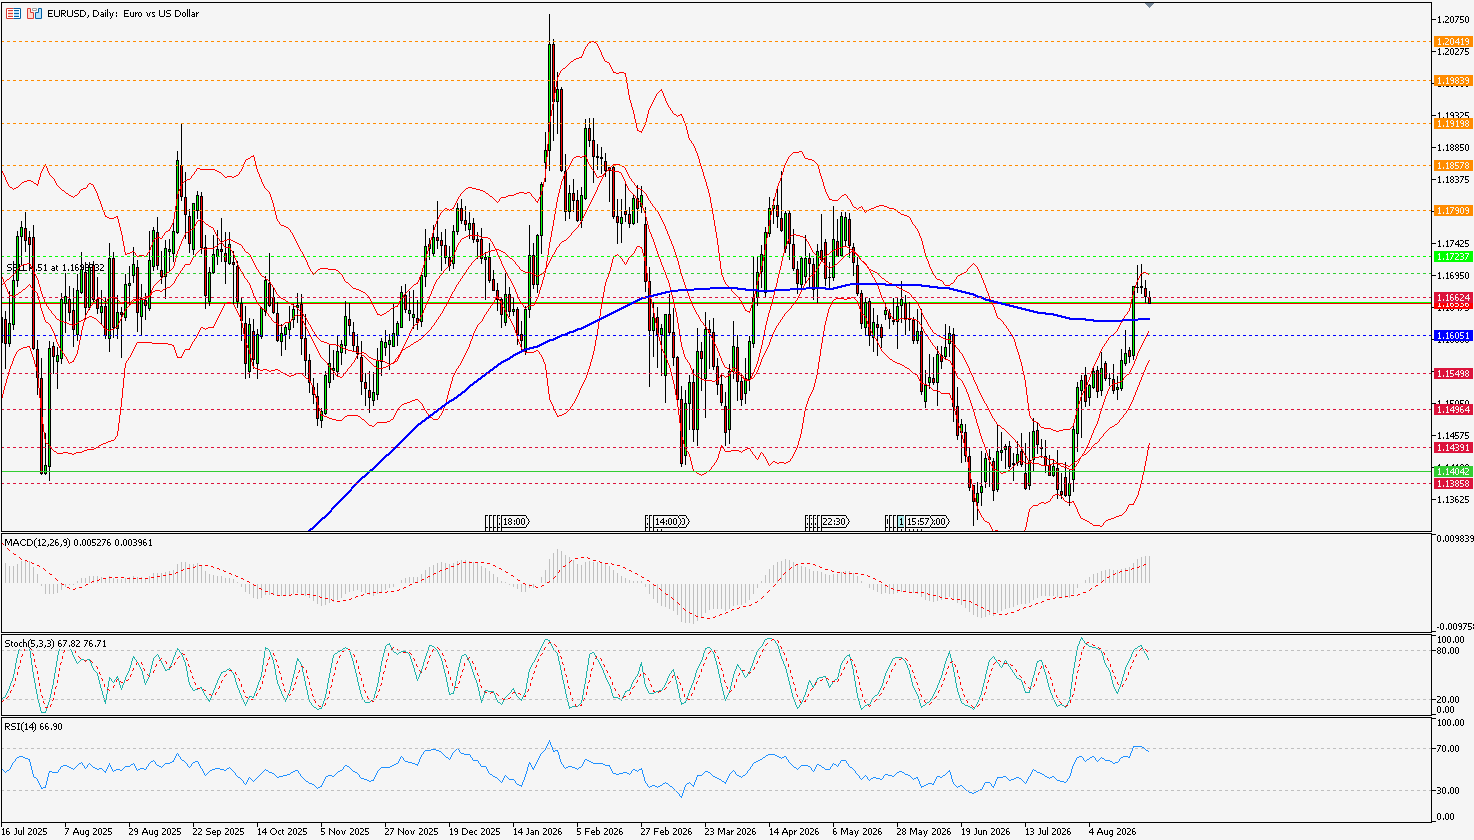Click the orange 1.17909 price level tag

click(1452, 210)
